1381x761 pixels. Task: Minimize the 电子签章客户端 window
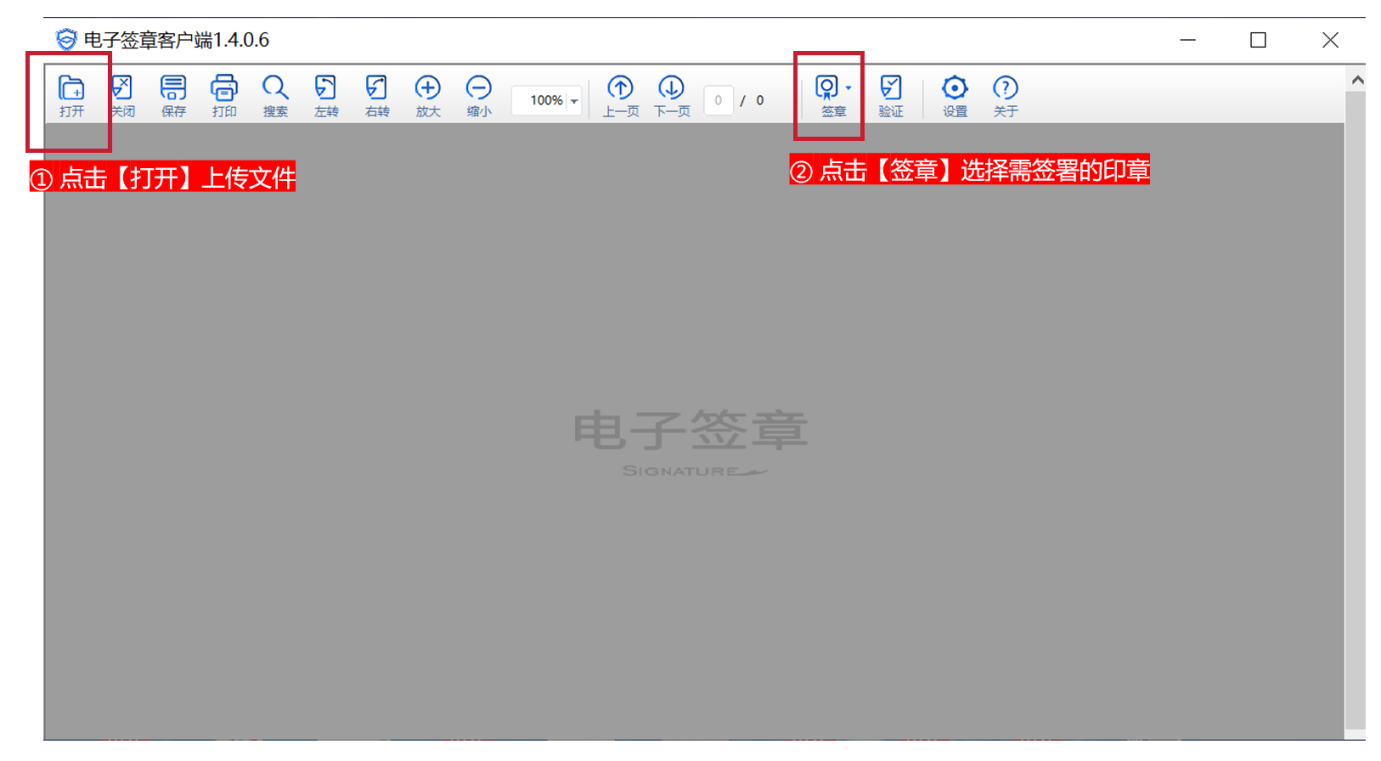point(1188,40)
